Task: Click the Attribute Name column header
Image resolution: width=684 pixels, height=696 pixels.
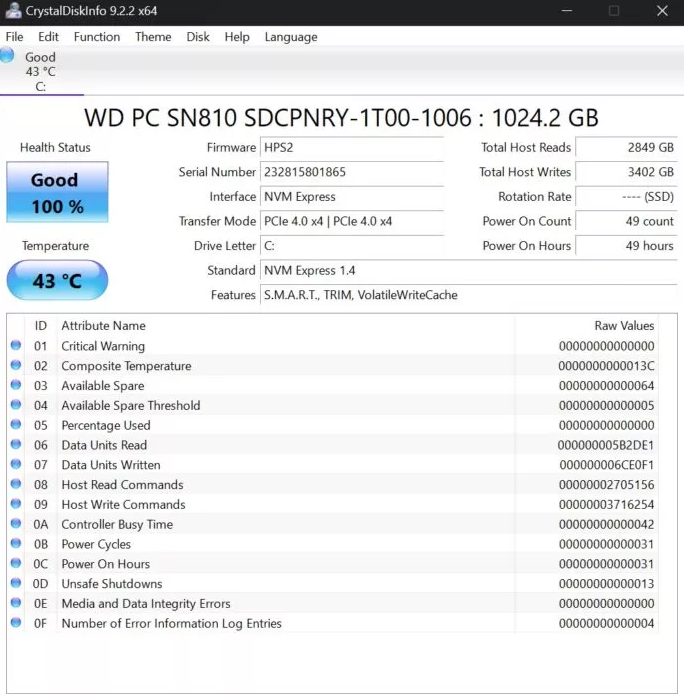Action: coord(103,326)
